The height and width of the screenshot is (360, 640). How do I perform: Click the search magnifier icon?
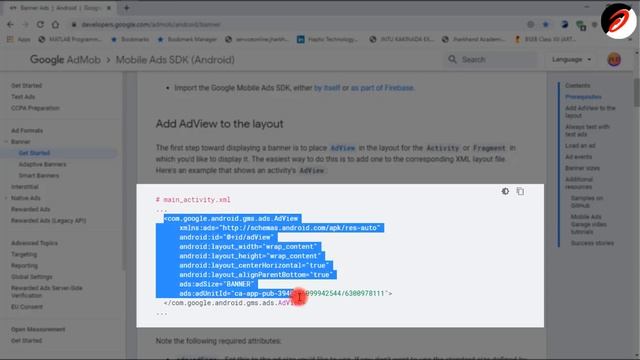pyautogui.click(x=452, y=60)
